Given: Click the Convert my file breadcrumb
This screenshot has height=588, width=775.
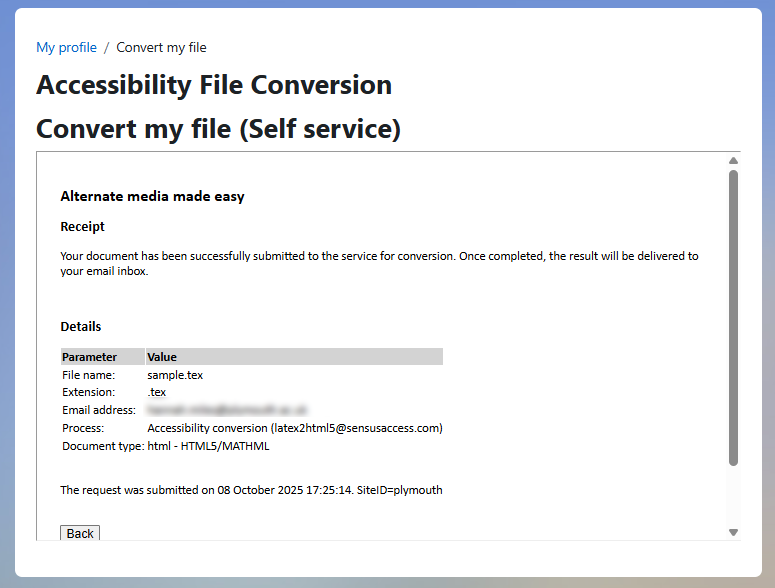Looking at the screenshot, I should click(x=161, y=47).
